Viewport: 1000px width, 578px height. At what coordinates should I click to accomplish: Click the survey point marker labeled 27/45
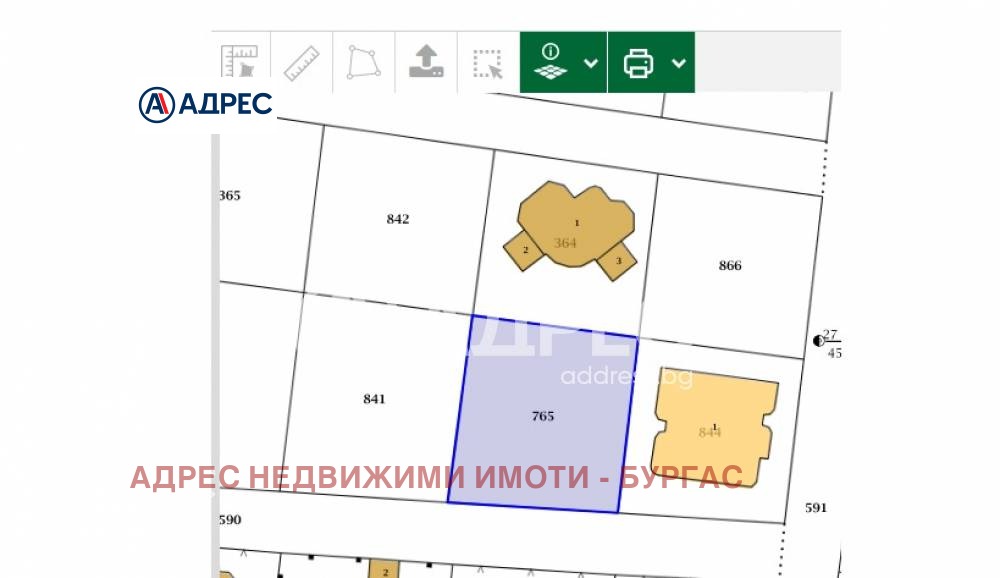[x=820, y=341]
